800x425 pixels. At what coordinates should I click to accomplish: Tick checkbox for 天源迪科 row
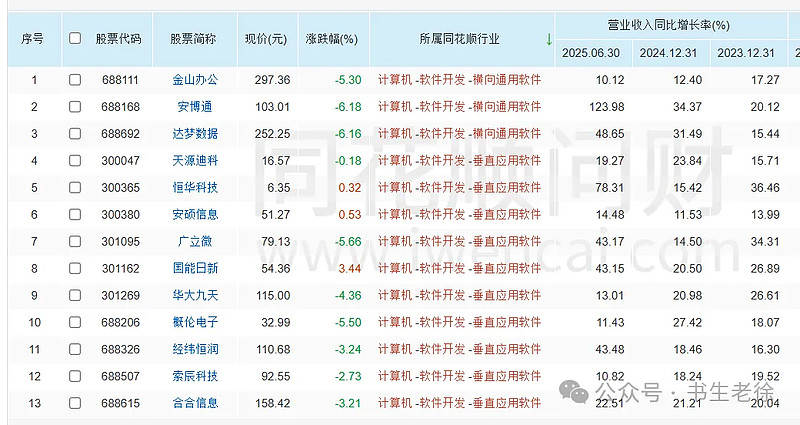[x=75, y=161]
